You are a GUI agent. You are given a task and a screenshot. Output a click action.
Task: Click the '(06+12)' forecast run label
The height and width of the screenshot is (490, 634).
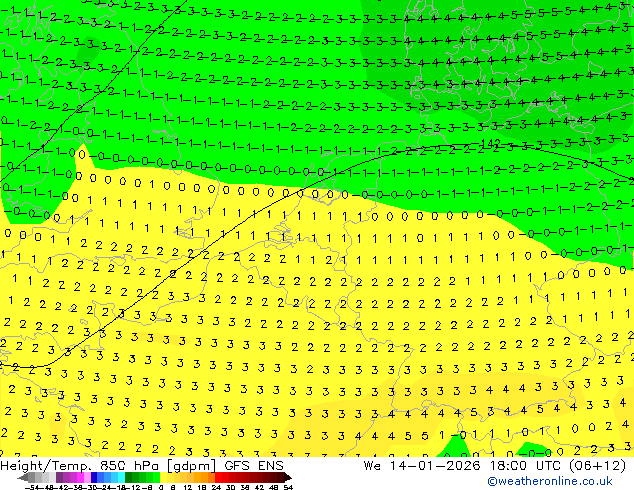(597, 466)
